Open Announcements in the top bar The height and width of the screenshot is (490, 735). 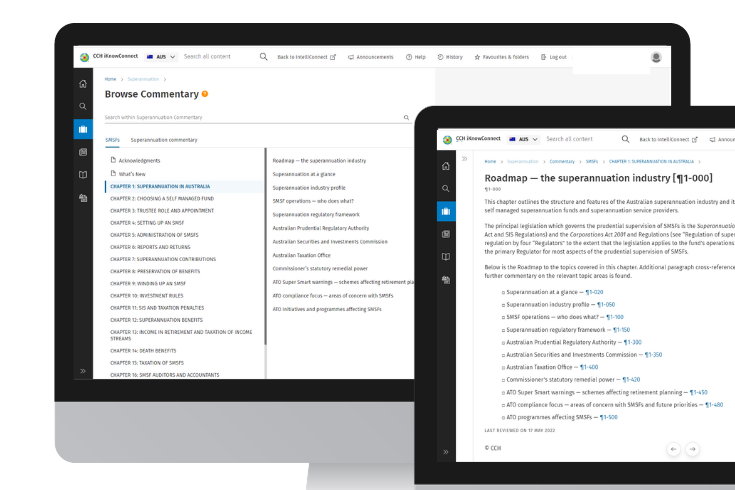(370, 57)
